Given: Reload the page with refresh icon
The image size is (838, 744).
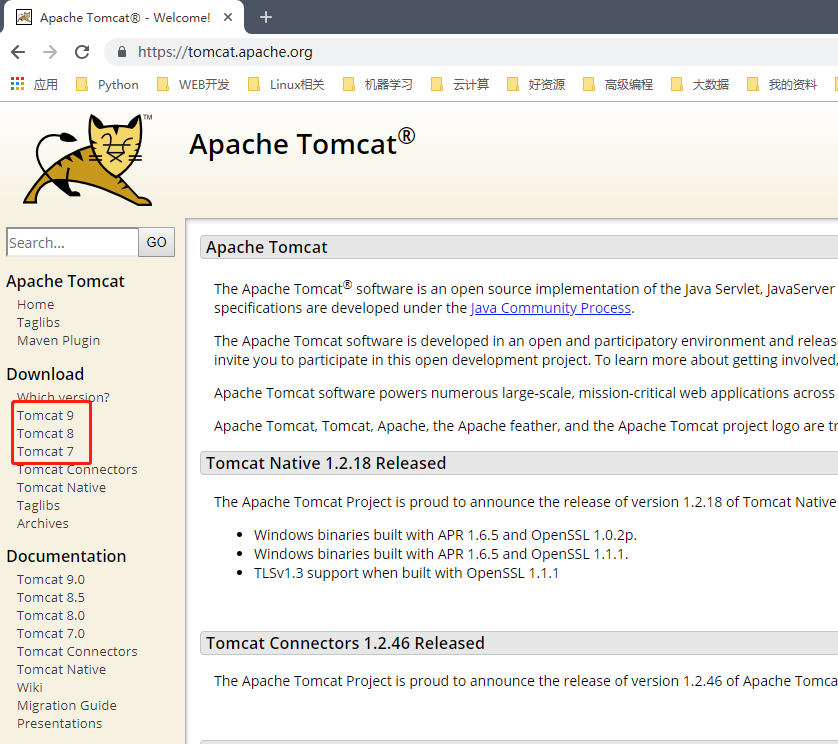Looking at the screenshot, I should [83, 52].
